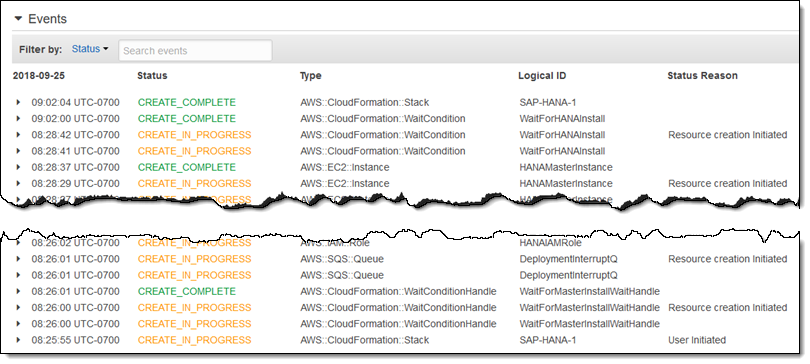Viewport: 810px width, 364px height.
Task: Expand the 09:02:04 SAP-HANA-1 event row
Action: click(19, 102)
